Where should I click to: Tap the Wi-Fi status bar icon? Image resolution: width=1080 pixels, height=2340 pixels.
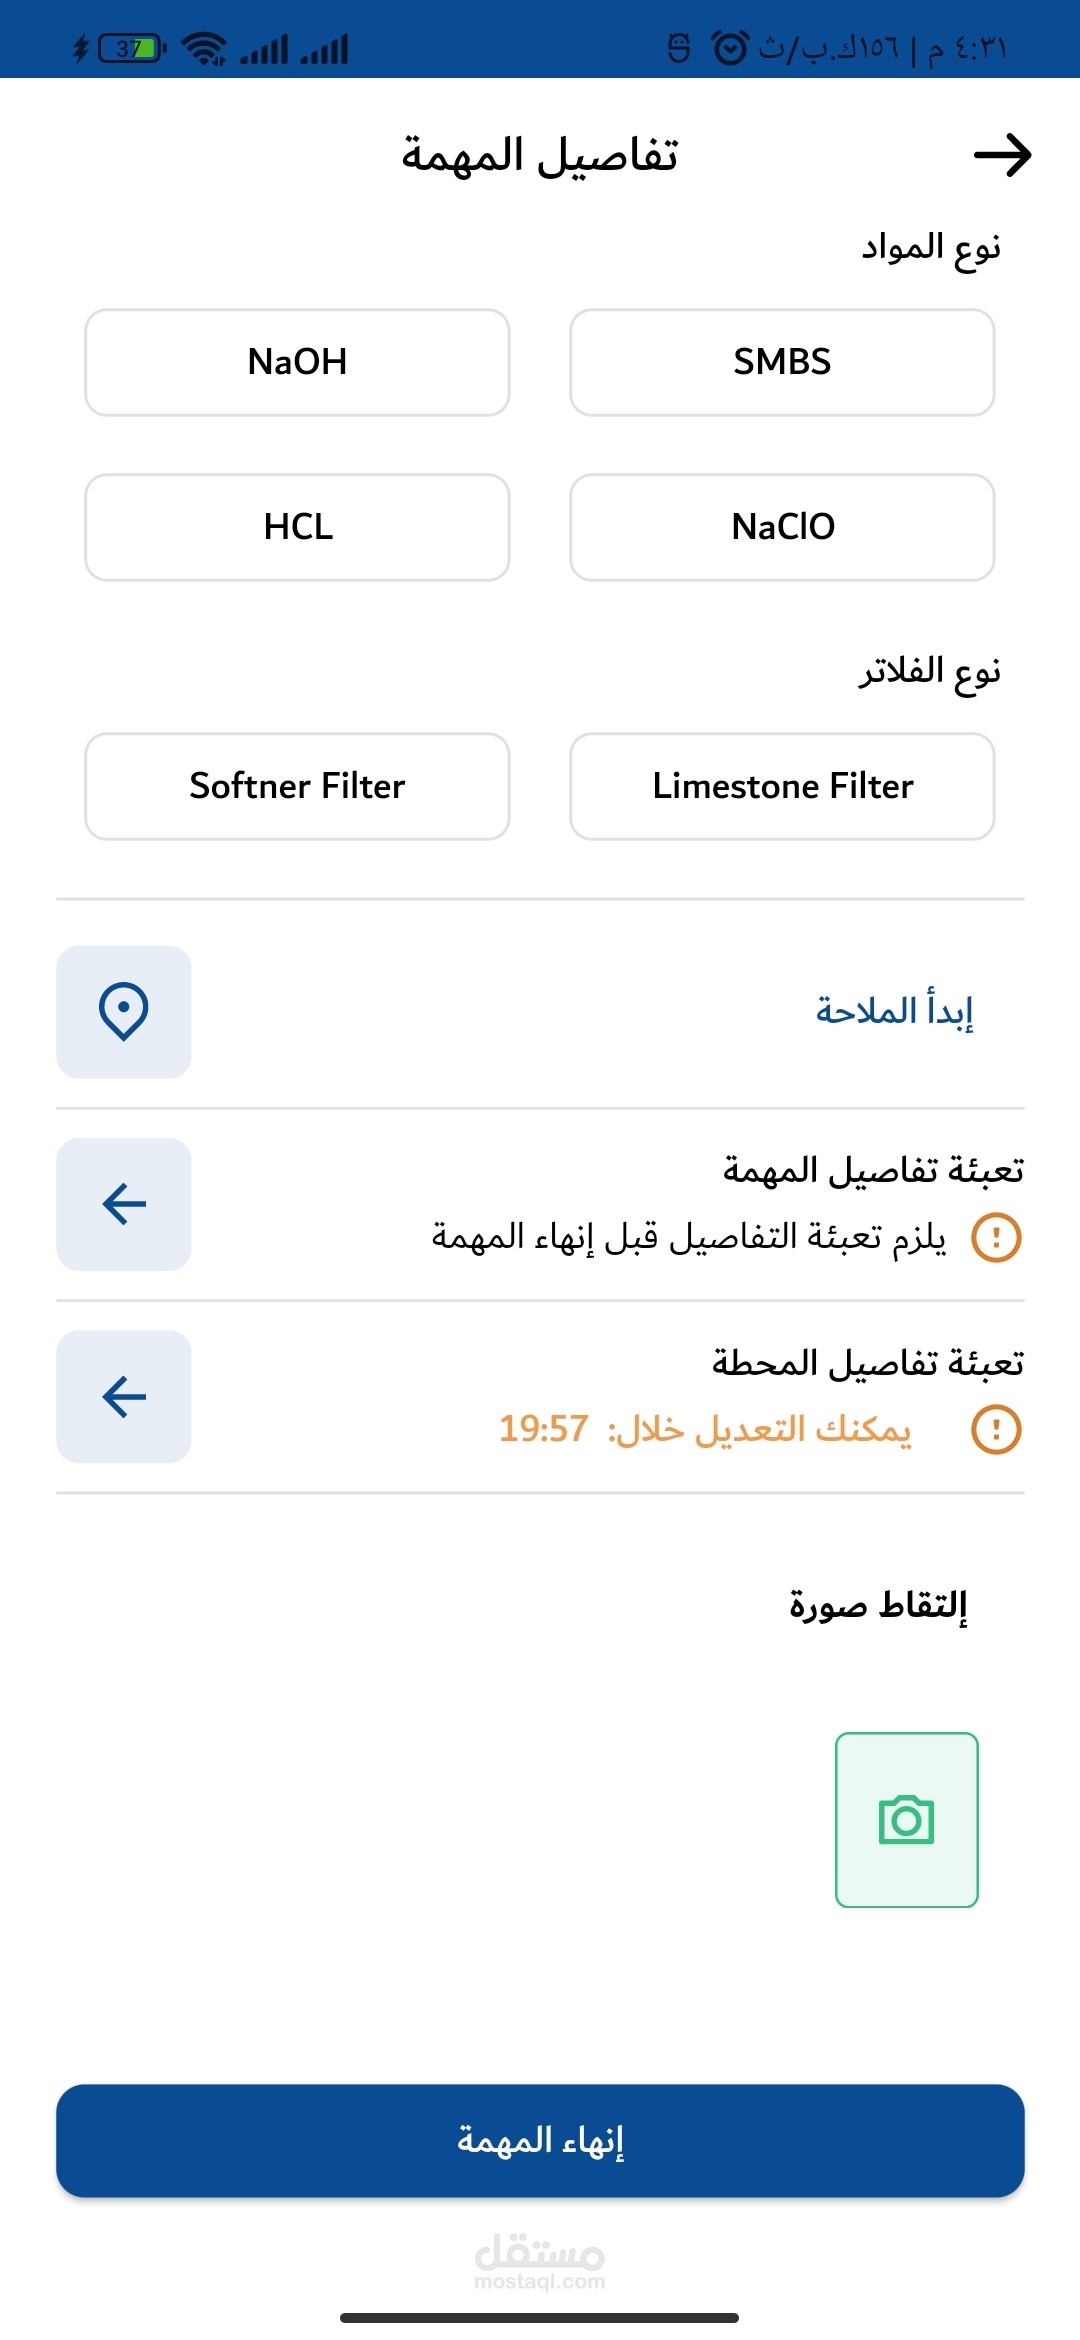pos(204,48)
